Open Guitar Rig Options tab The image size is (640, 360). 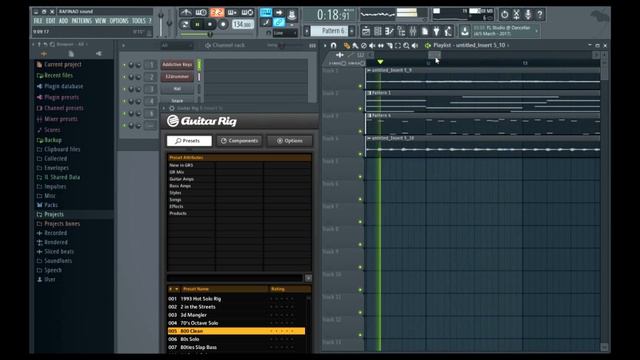(x=290, y=141)
